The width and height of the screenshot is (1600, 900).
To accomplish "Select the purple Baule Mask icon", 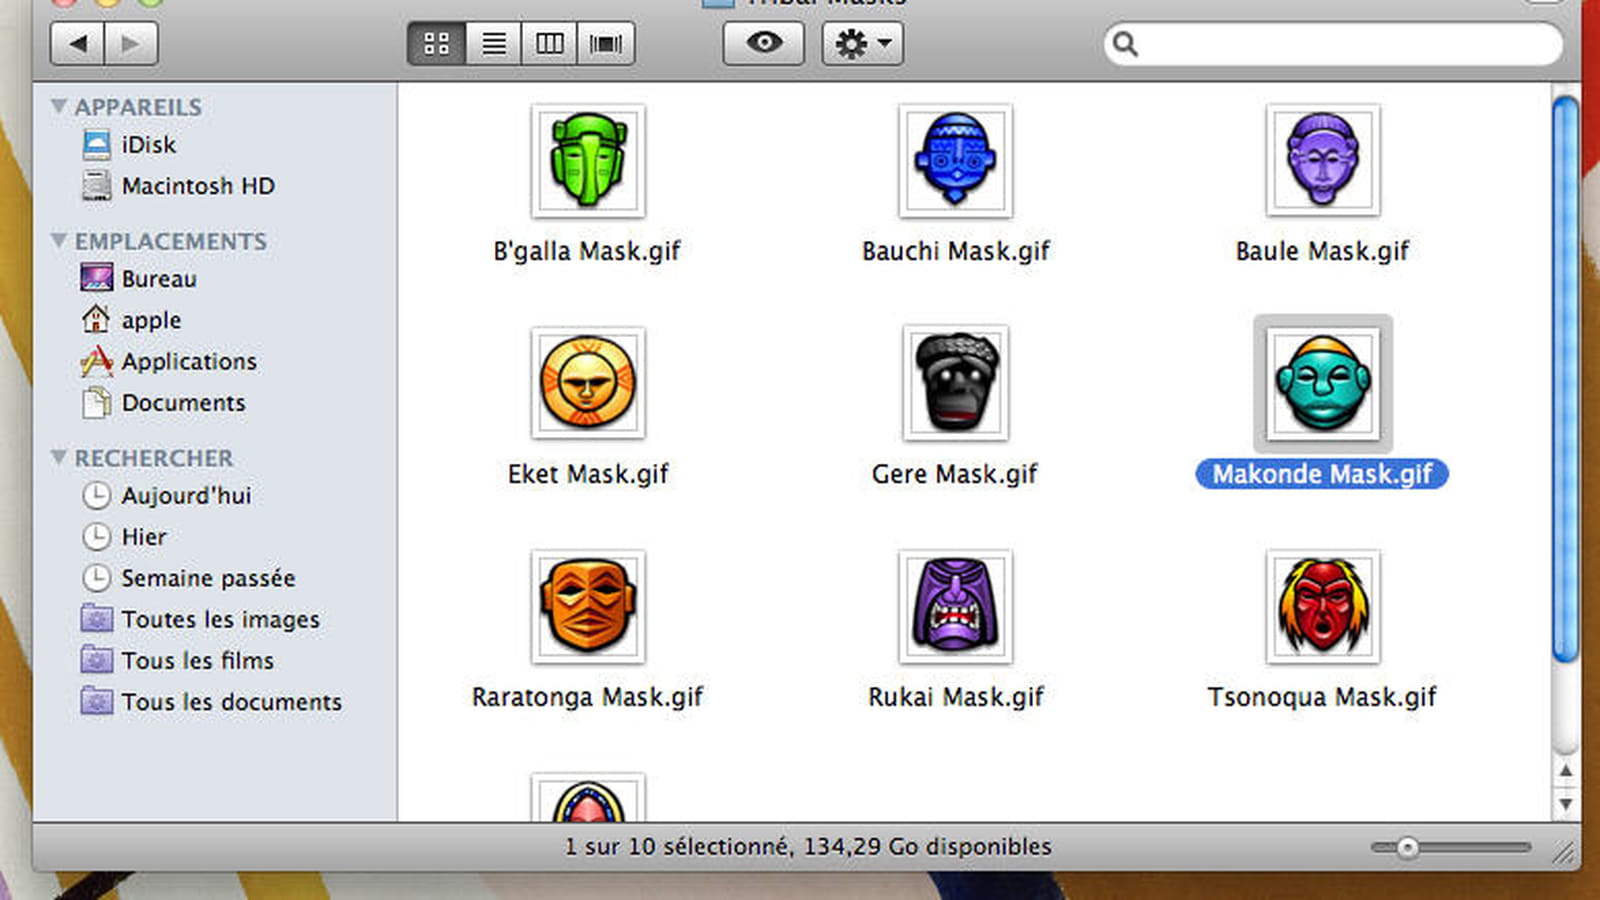I will (x=1322, y=160).
